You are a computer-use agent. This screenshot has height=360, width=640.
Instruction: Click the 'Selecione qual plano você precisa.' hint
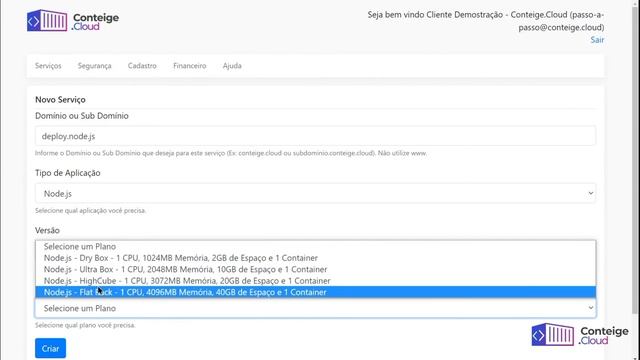pos(85,325)
